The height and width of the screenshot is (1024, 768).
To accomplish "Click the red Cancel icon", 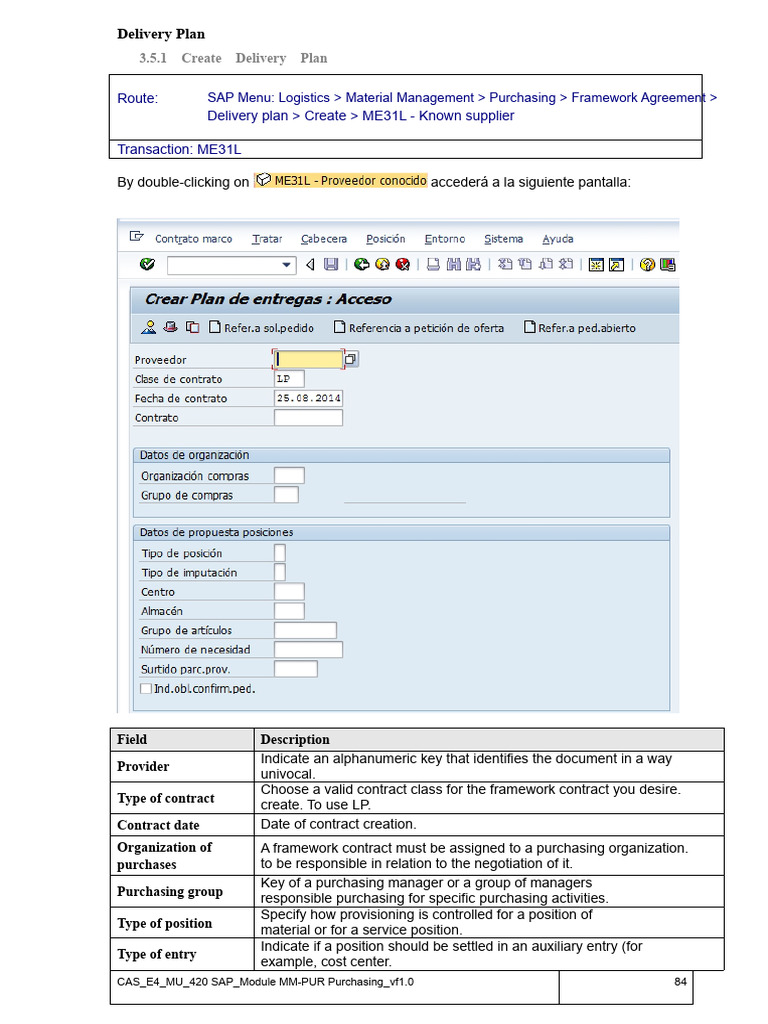I will (x=403, y=264).
